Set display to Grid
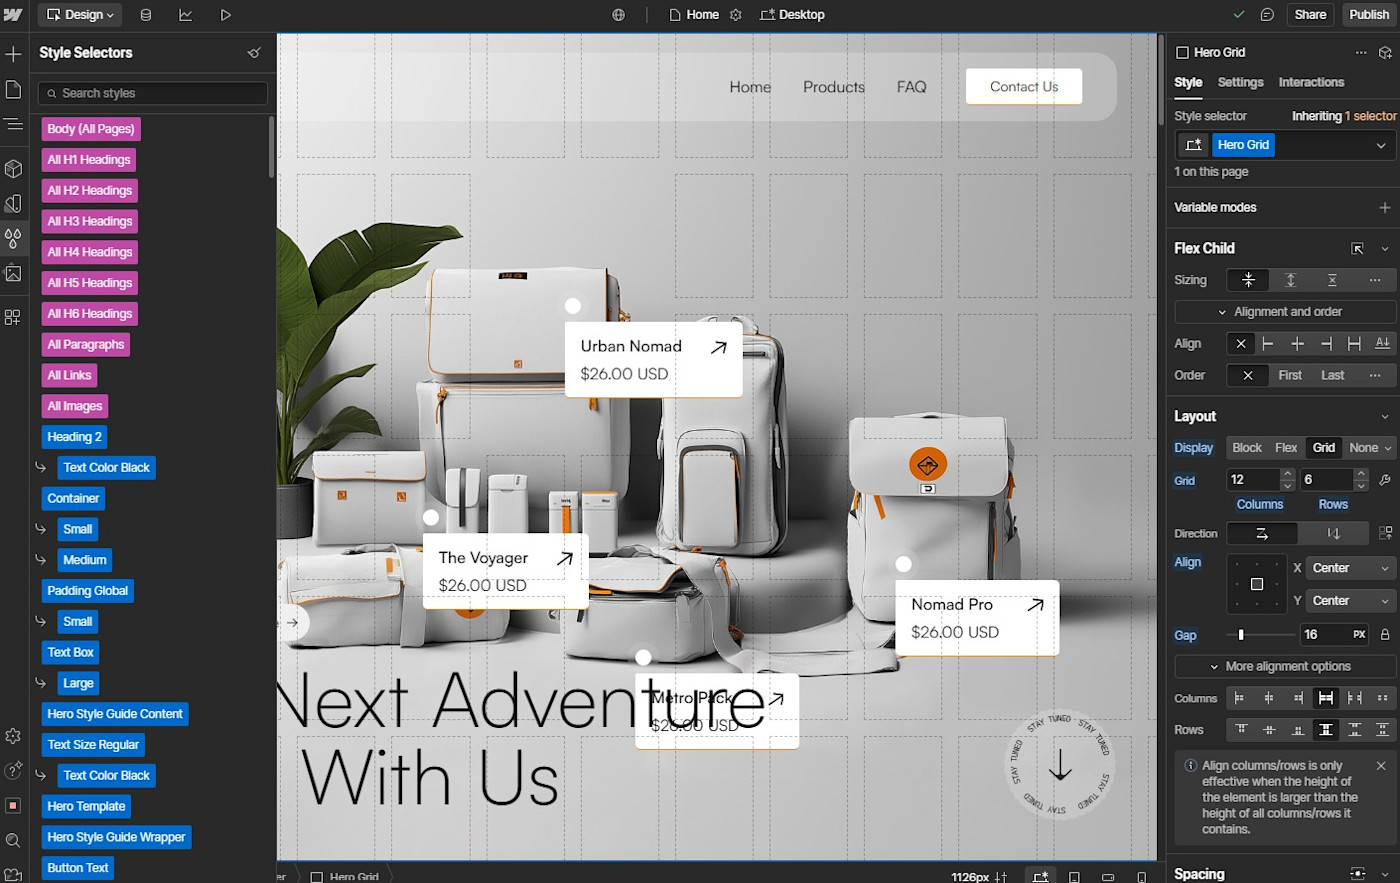 coord(1324,448)
